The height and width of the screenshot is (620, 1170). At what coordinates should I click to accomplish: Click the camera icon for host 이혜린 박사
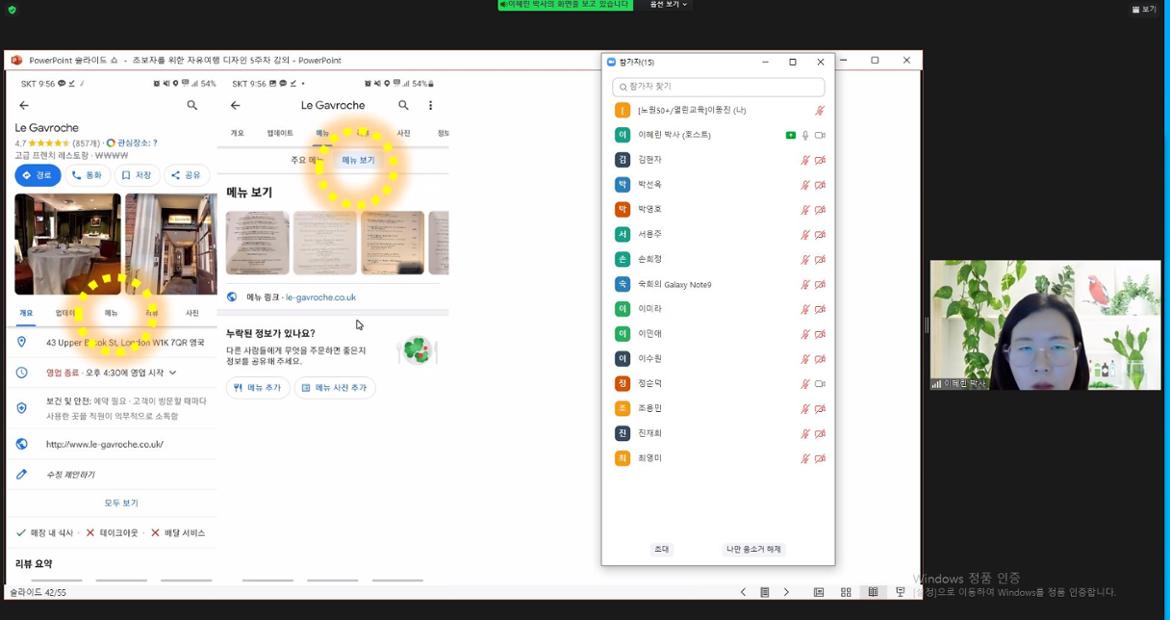coord(820,135)
